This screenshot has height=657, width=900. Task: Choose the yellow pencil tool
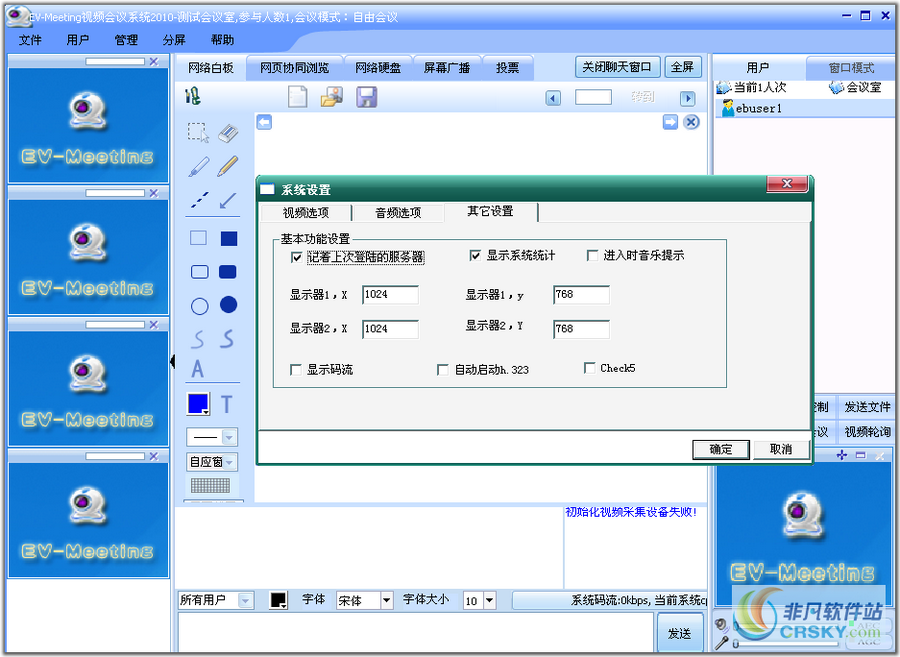[x=228, y=166]
